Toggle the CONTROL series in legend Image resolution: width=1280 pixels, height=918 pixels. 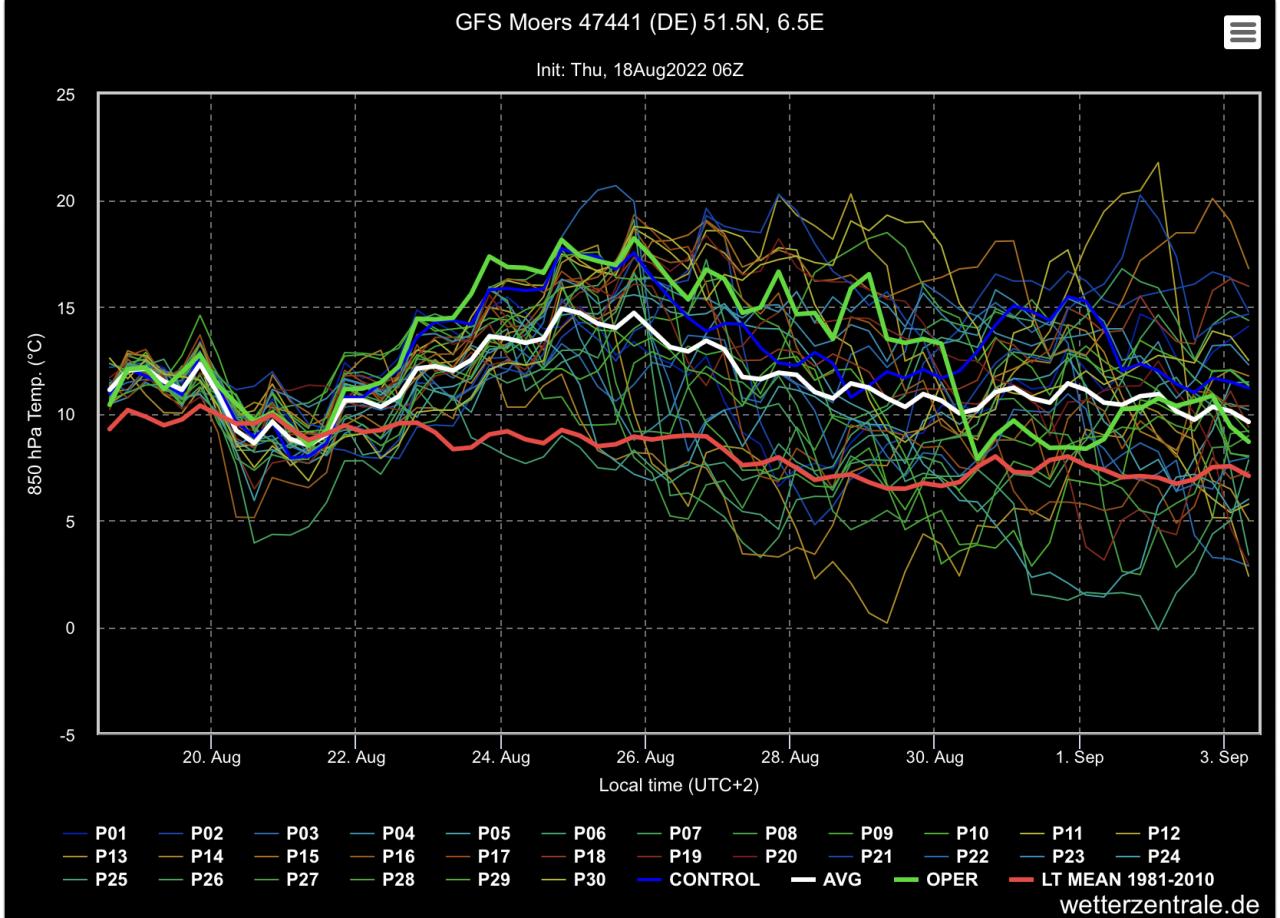714,880
